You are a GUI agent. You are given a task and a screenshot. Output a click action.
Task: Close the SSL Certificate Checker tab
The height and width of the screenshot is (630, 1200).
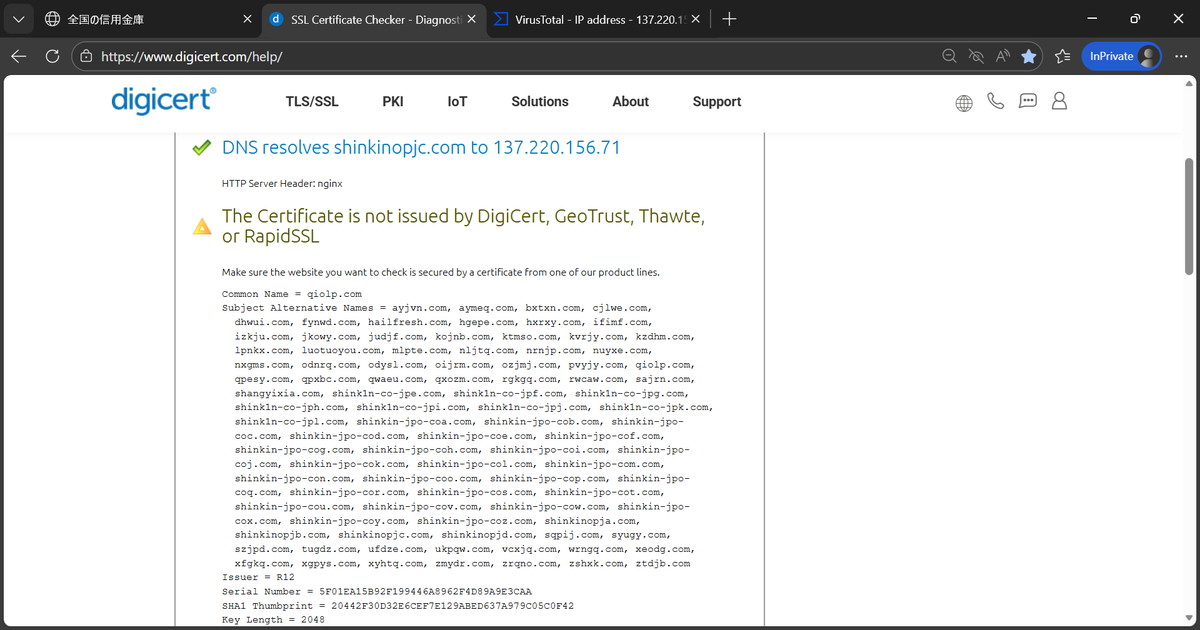point(472,19)
